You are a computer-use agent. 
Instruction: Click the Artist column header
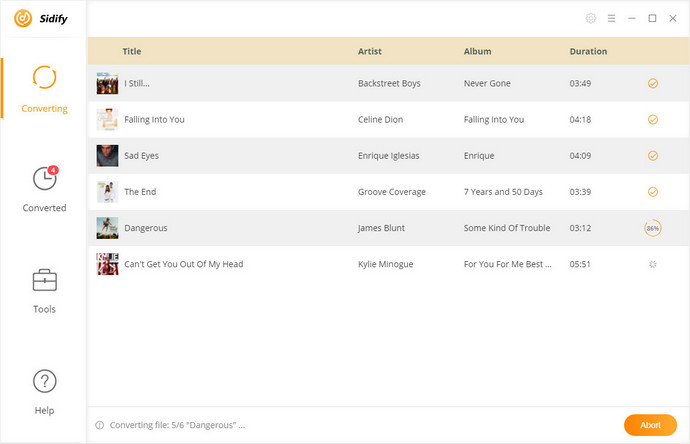coord(370,51)
